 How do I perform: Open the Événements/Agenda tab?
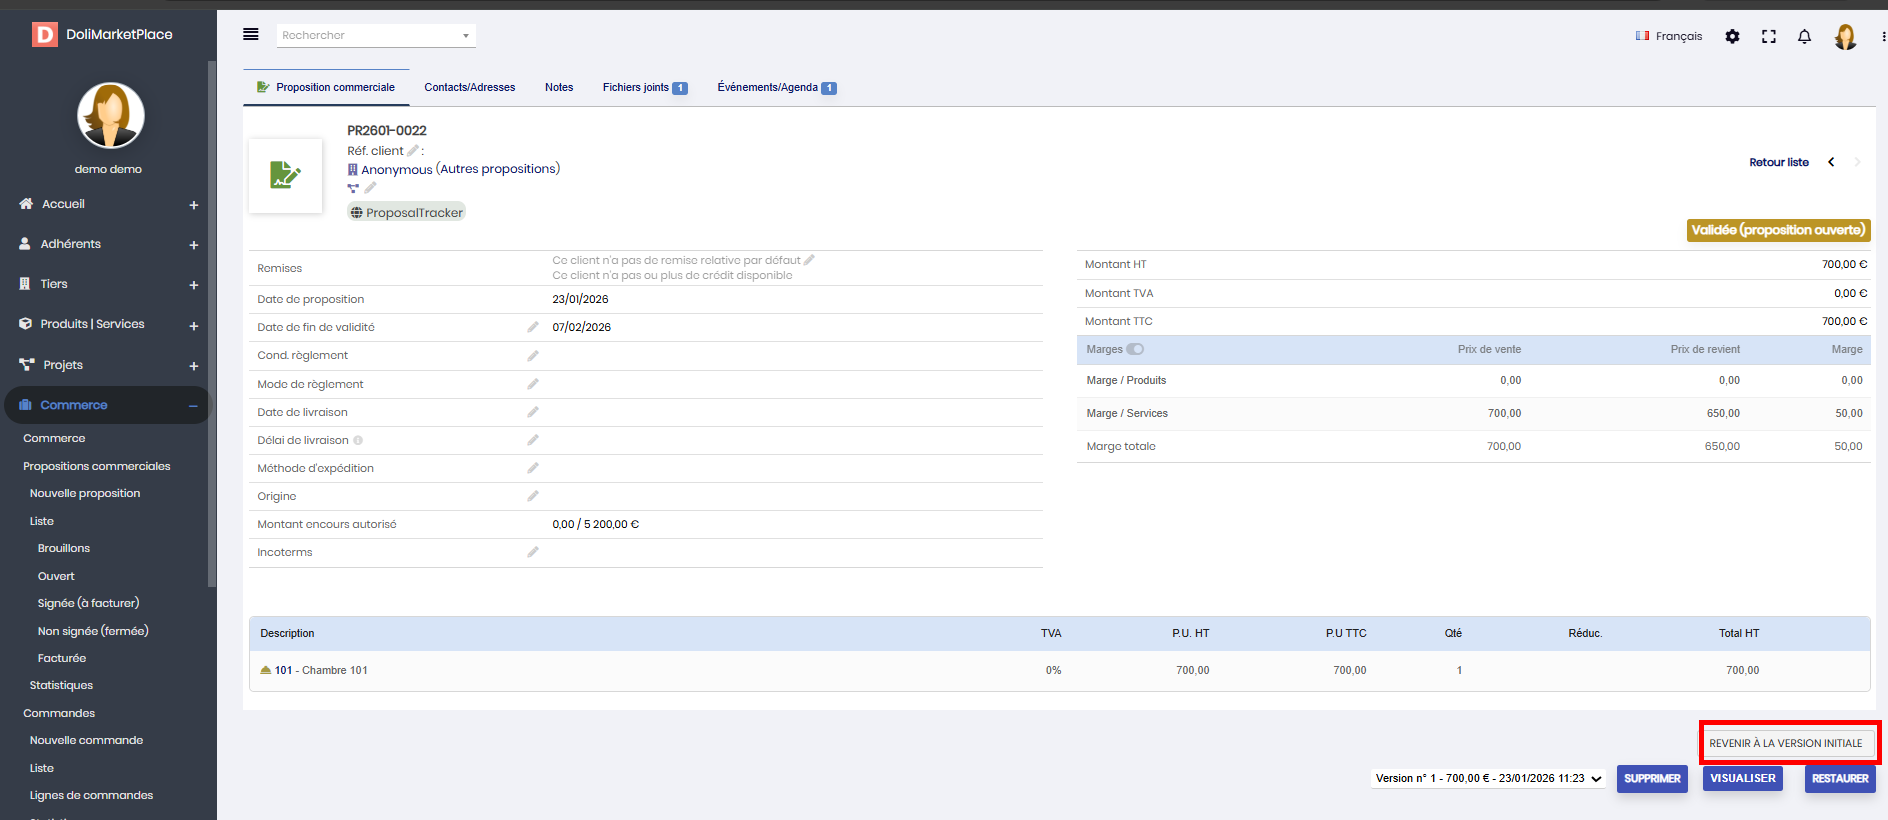pos(777,87)
